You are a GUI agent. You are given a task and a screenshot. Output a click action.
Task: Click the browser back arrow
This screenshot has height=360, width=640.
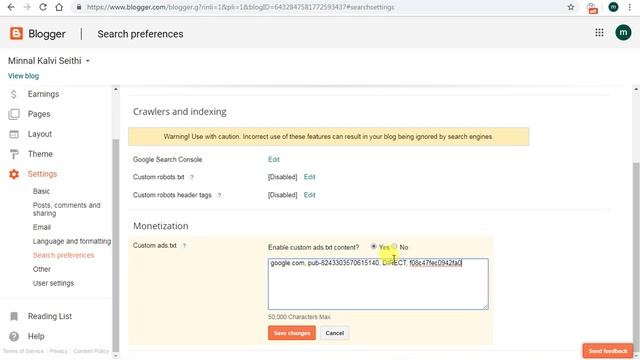(x=11, y=7)
